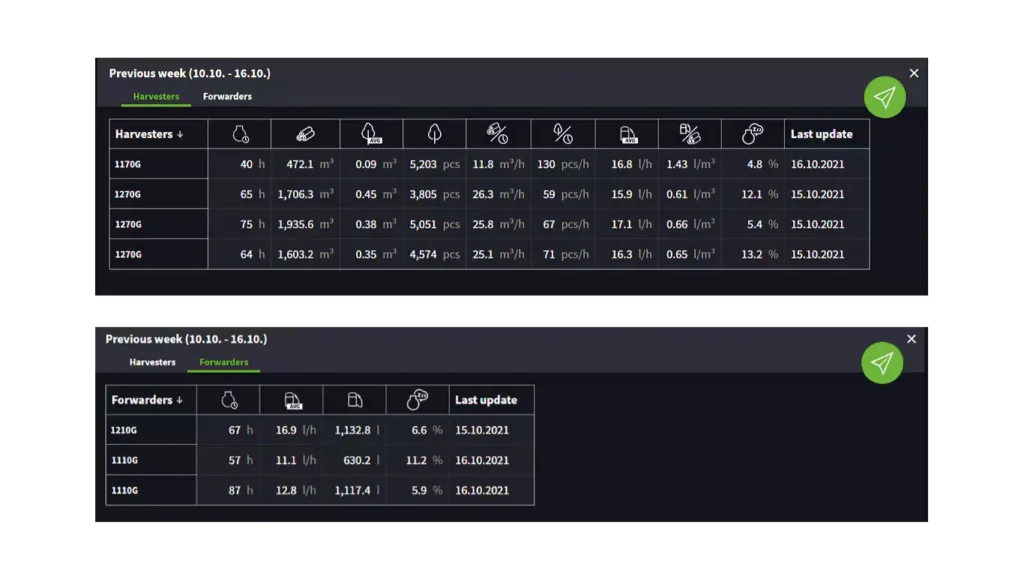Click the idle percentage icon in Harvesters table
Viewport: 1024px width, 576px height.
(752, 134)
